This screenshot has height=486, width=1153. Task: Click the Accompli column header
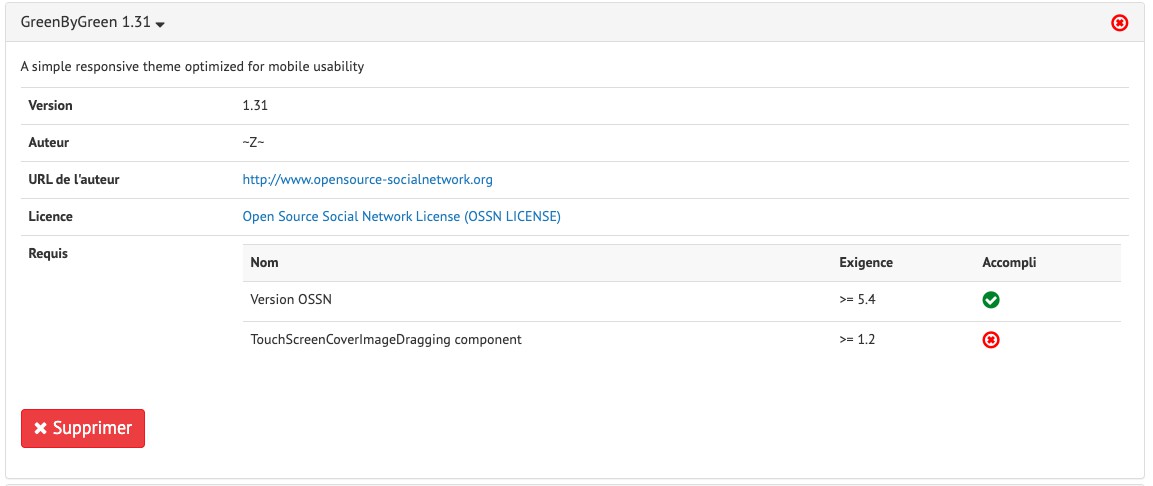tap(1009, 263)
